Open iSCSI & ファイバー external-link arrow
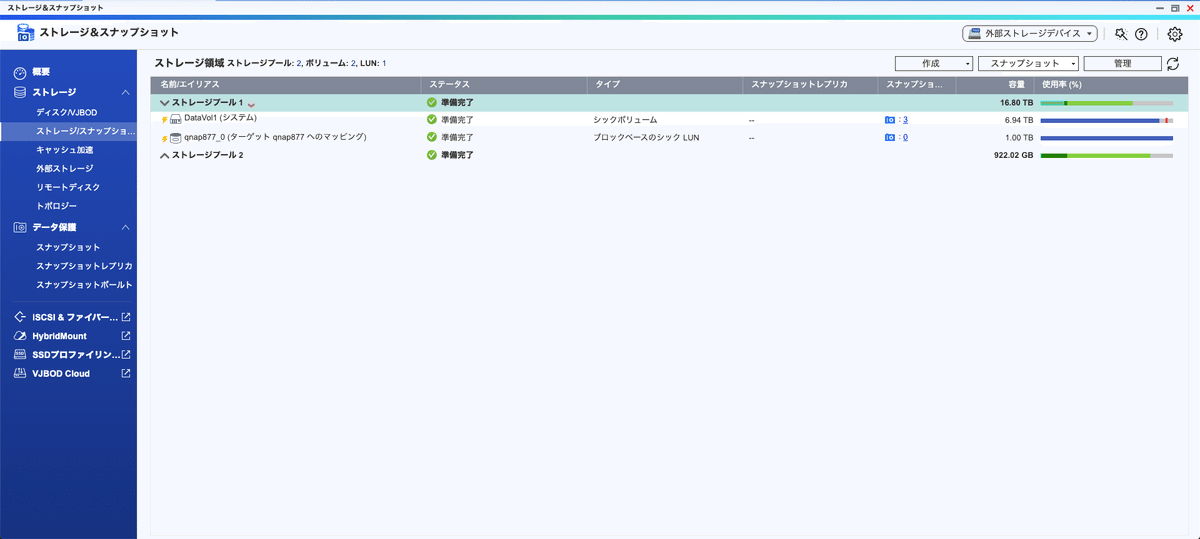Screen dimensions: 1200x539 [x=126, y=317]
